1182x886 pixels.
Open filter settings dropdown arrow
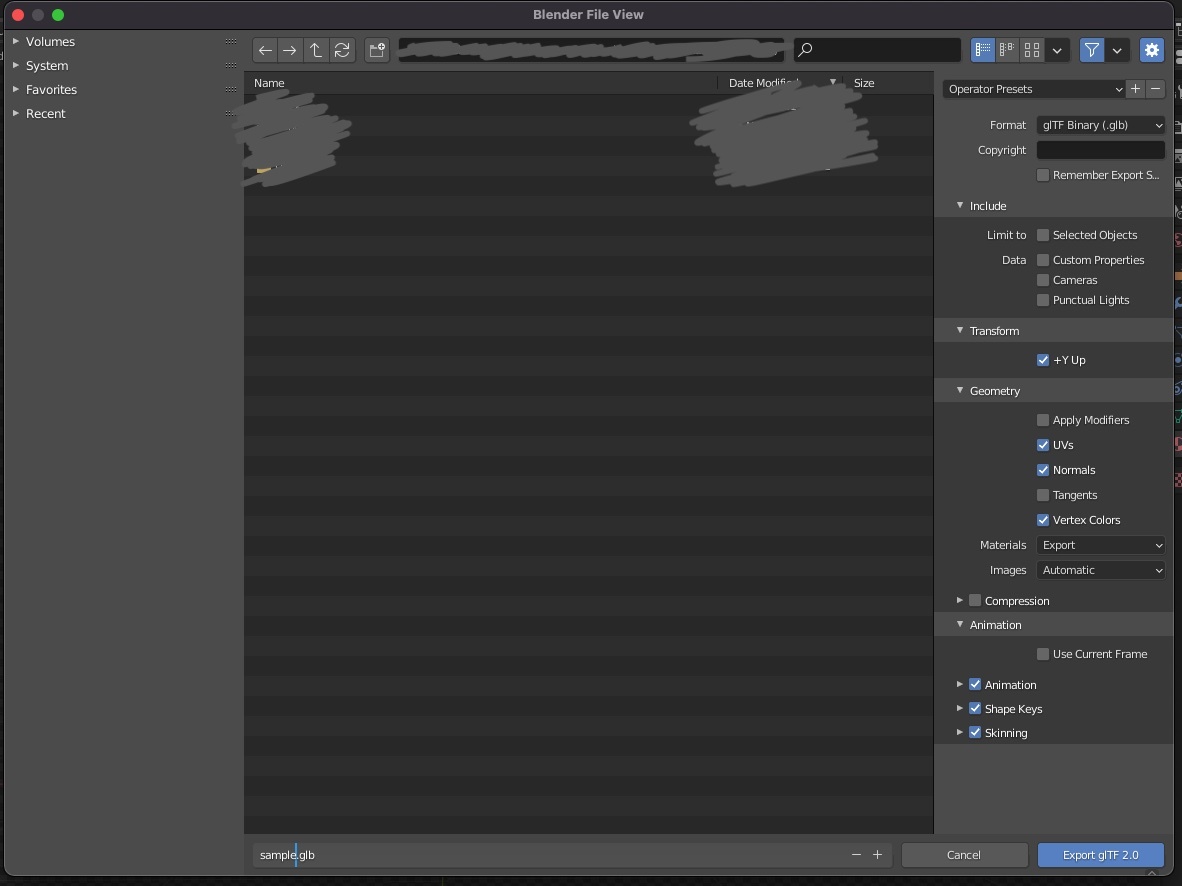[x=1117, y=51]
